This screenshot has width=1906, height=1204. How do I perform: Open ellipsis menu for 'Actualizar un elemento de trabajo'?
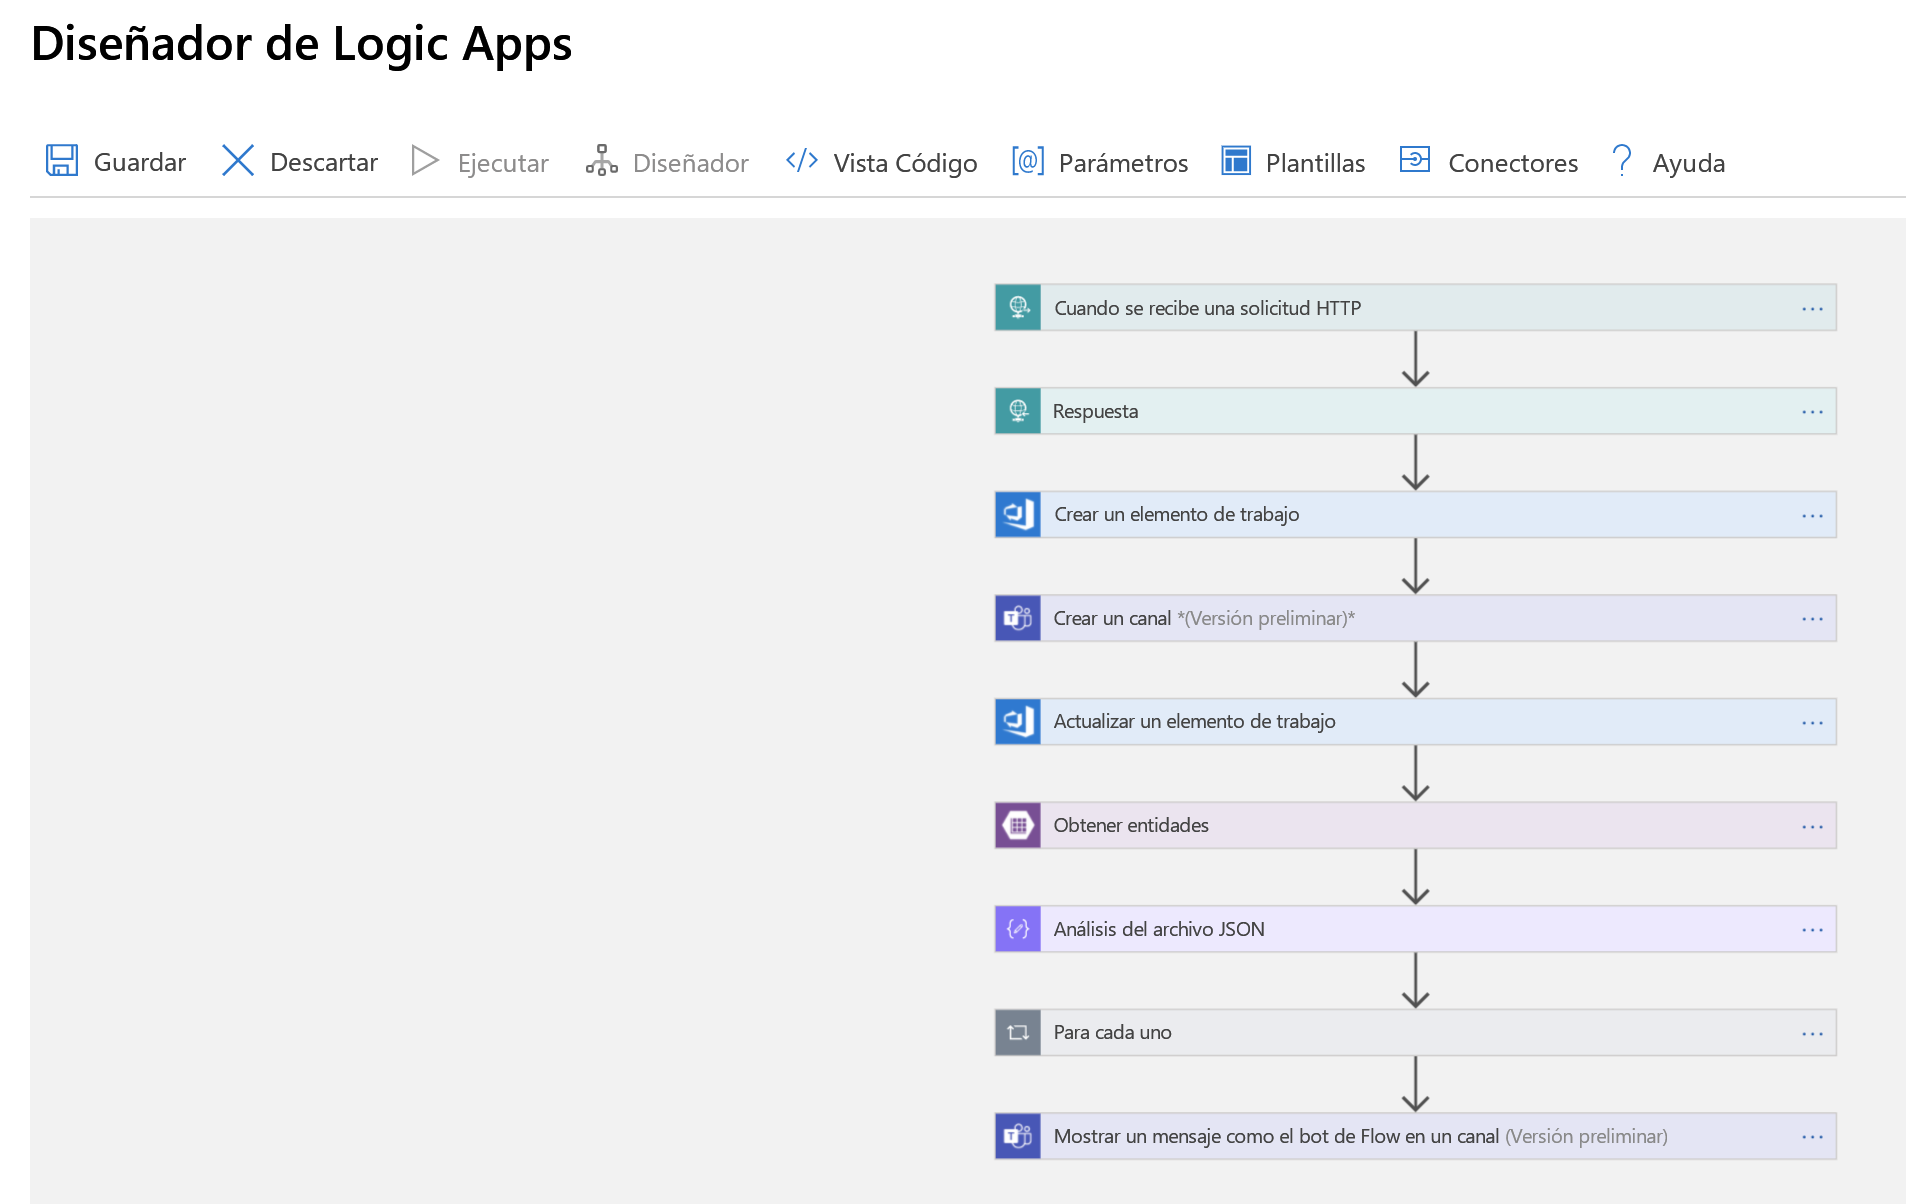point(1812,723)
